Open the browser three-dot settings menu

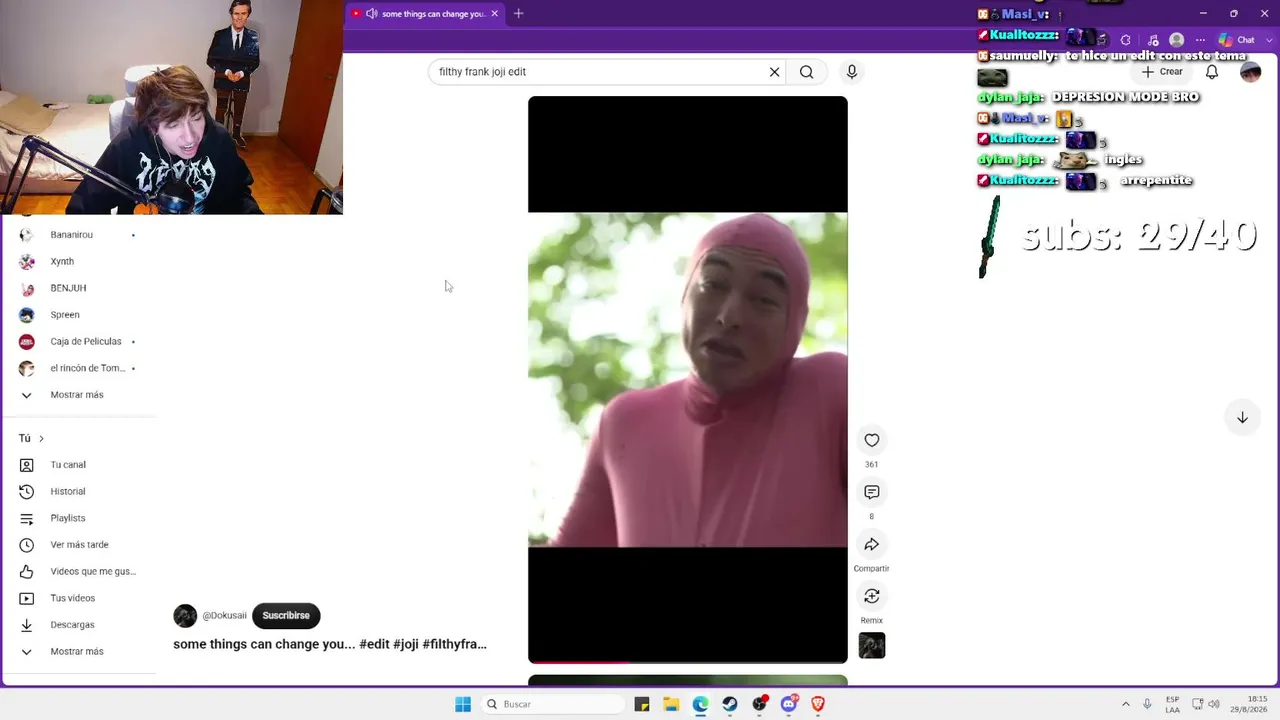(x=1201, y=40)
